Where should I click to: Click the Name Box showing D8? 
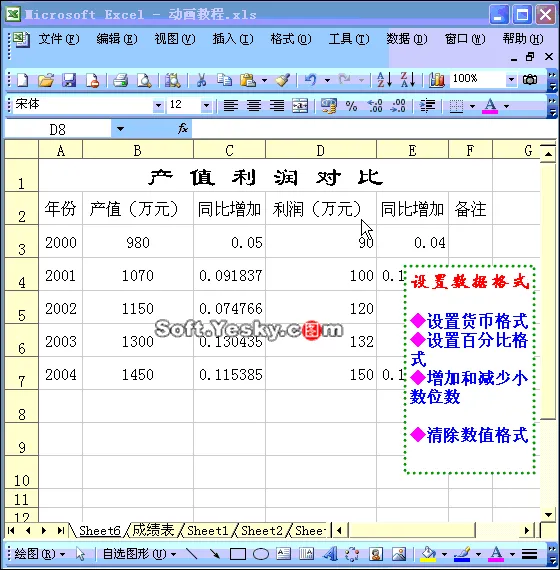58,129
